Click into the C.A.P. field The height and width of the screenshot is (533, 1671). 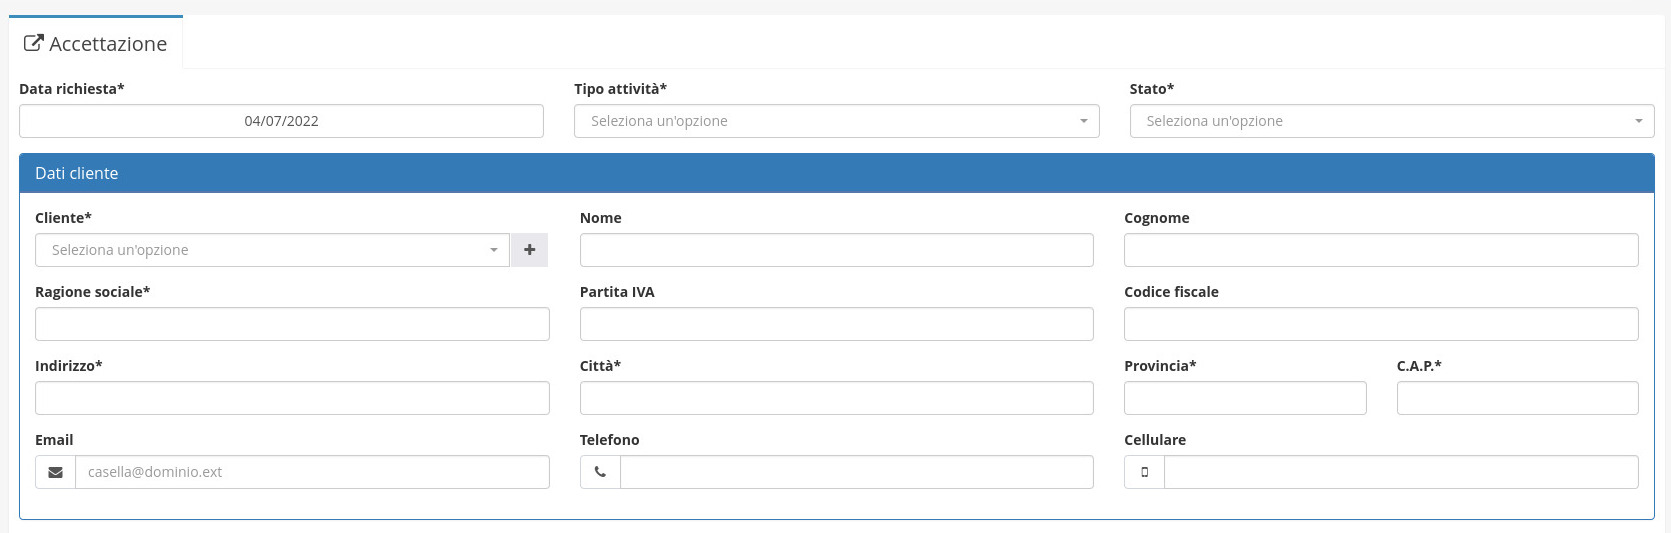1517,398
